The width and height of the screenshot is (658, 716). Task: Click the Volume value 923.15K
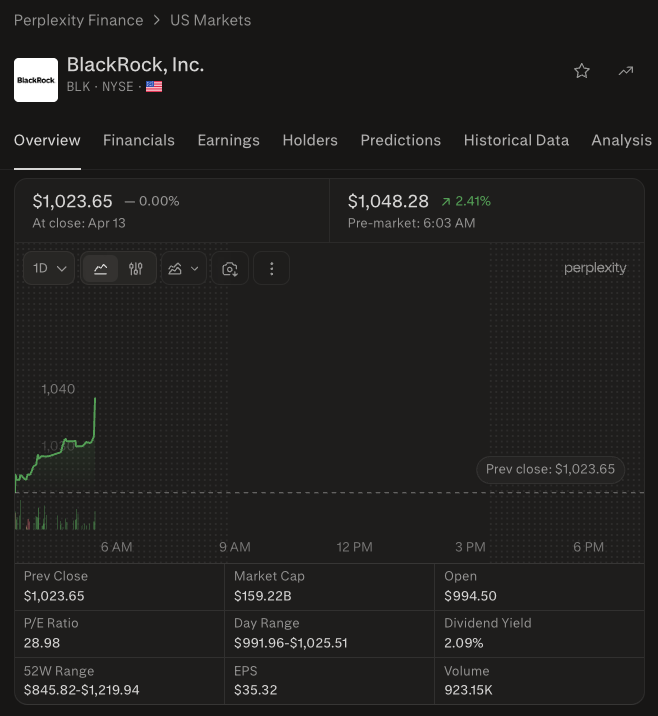[x=468, y=690]
